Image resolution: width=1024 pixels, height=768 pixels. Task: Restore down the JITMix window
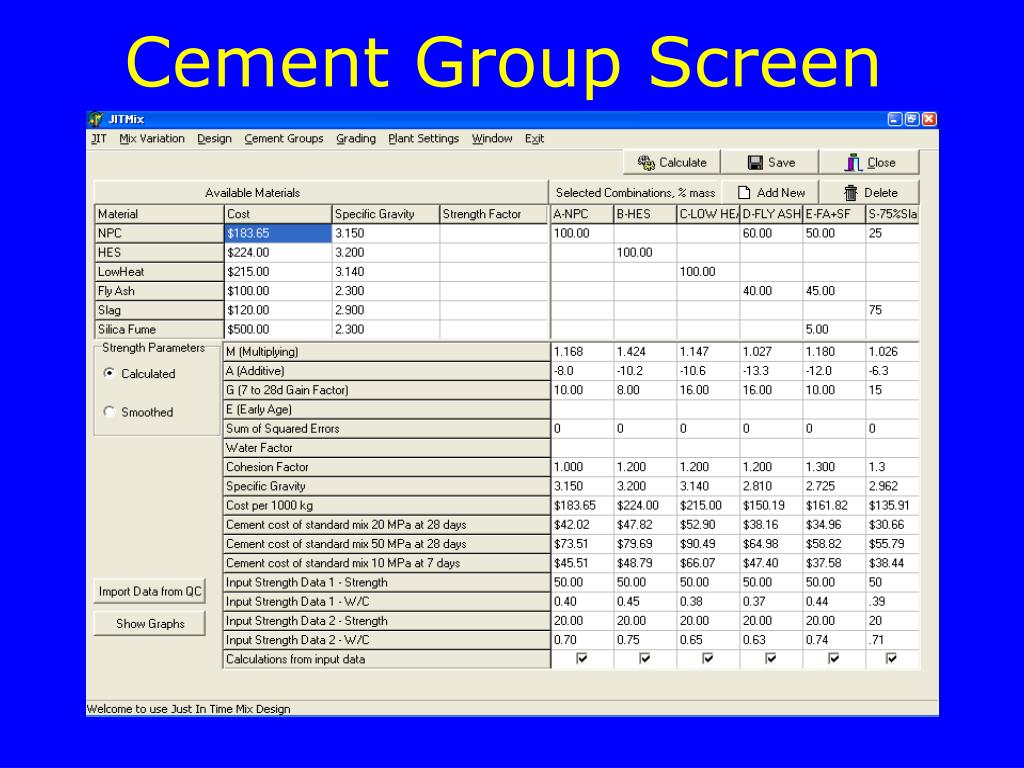click(x=912, y=119)
